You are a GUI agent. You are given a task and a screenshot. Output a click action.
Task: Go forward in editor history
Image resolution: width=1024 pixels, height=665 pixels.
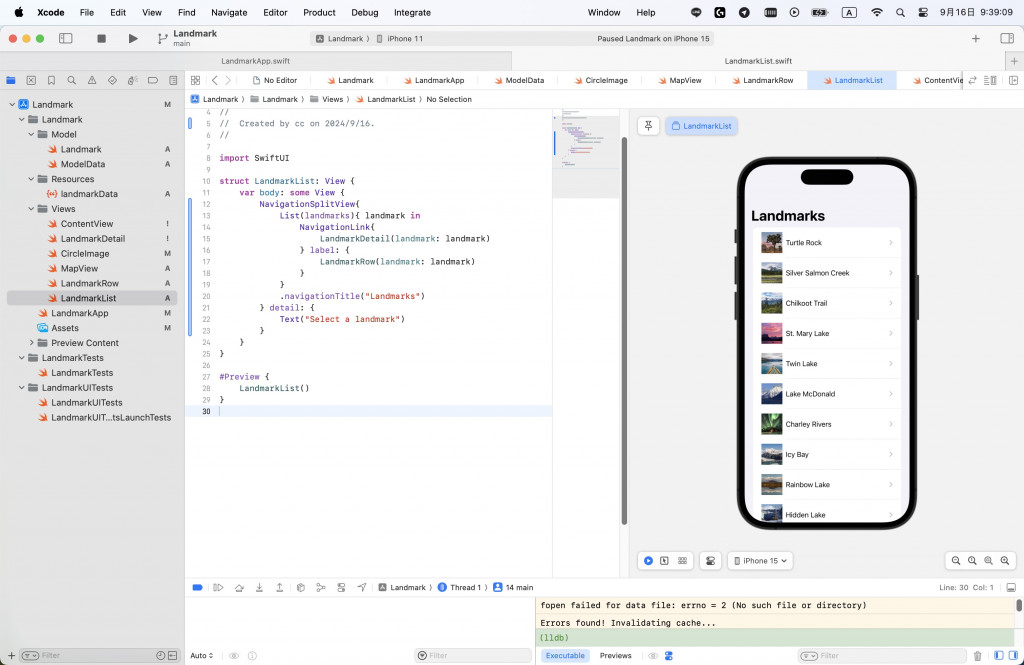coord(228,80)
